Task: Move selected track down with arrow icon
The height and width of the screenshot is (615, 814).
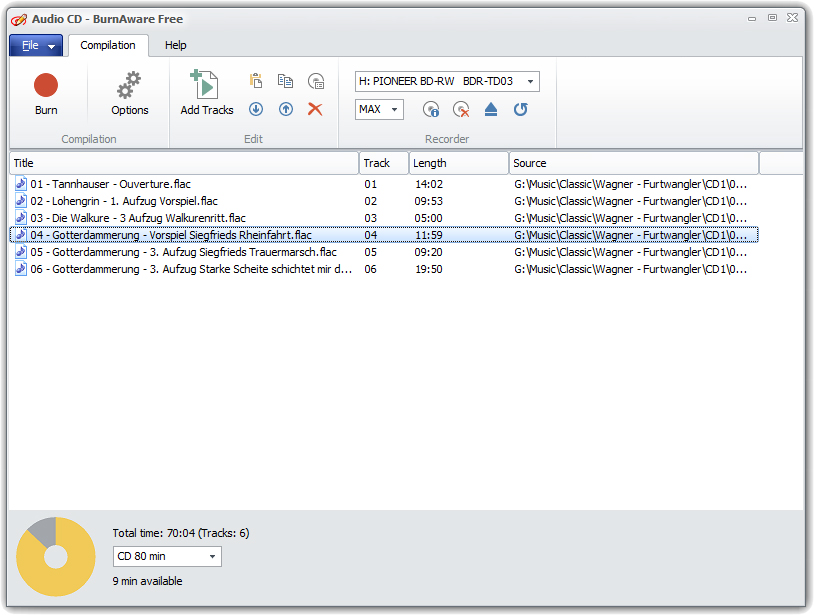Action: click(x=256, y=109)
